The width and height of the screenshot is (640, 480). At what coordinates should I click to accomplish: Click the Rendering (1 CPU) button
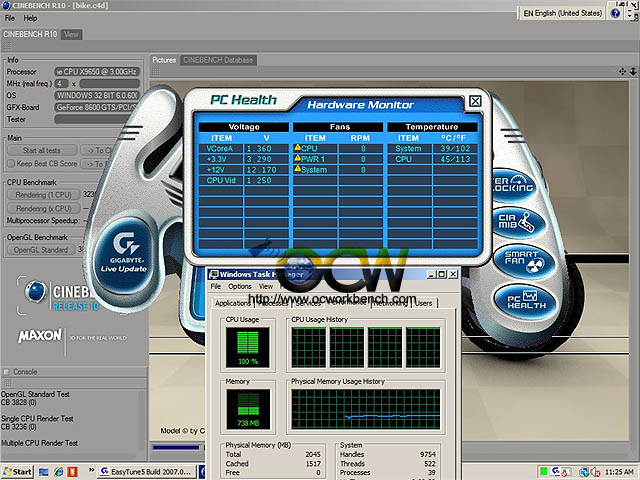(43, 195)
